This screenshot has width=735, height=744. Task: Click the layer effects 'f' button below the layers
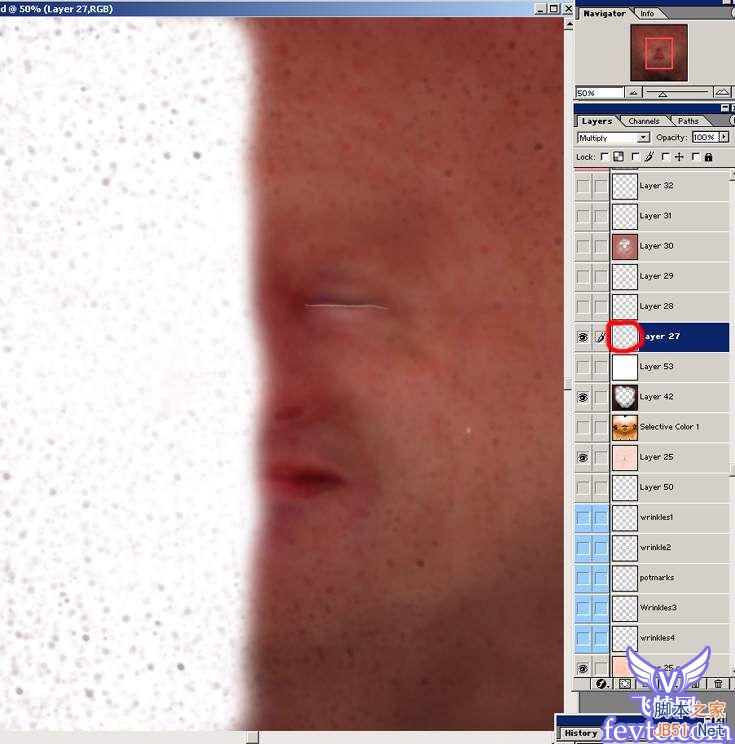point(601,684)
